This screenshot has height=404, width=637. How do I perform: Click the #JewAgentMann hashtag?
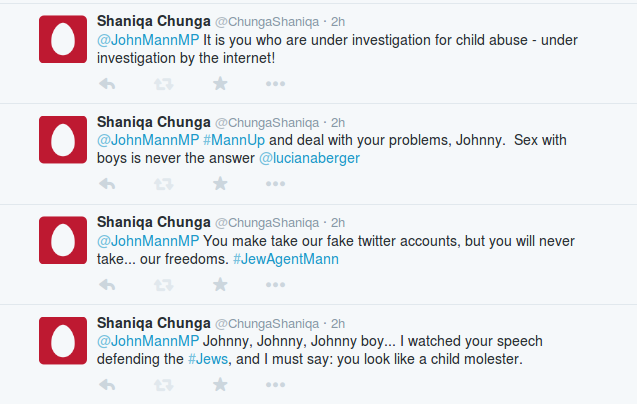(285, 259)
